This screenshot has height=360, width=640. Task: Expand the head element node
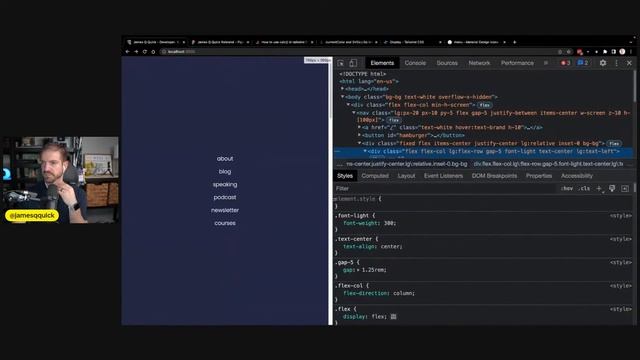tap(342, 89)
